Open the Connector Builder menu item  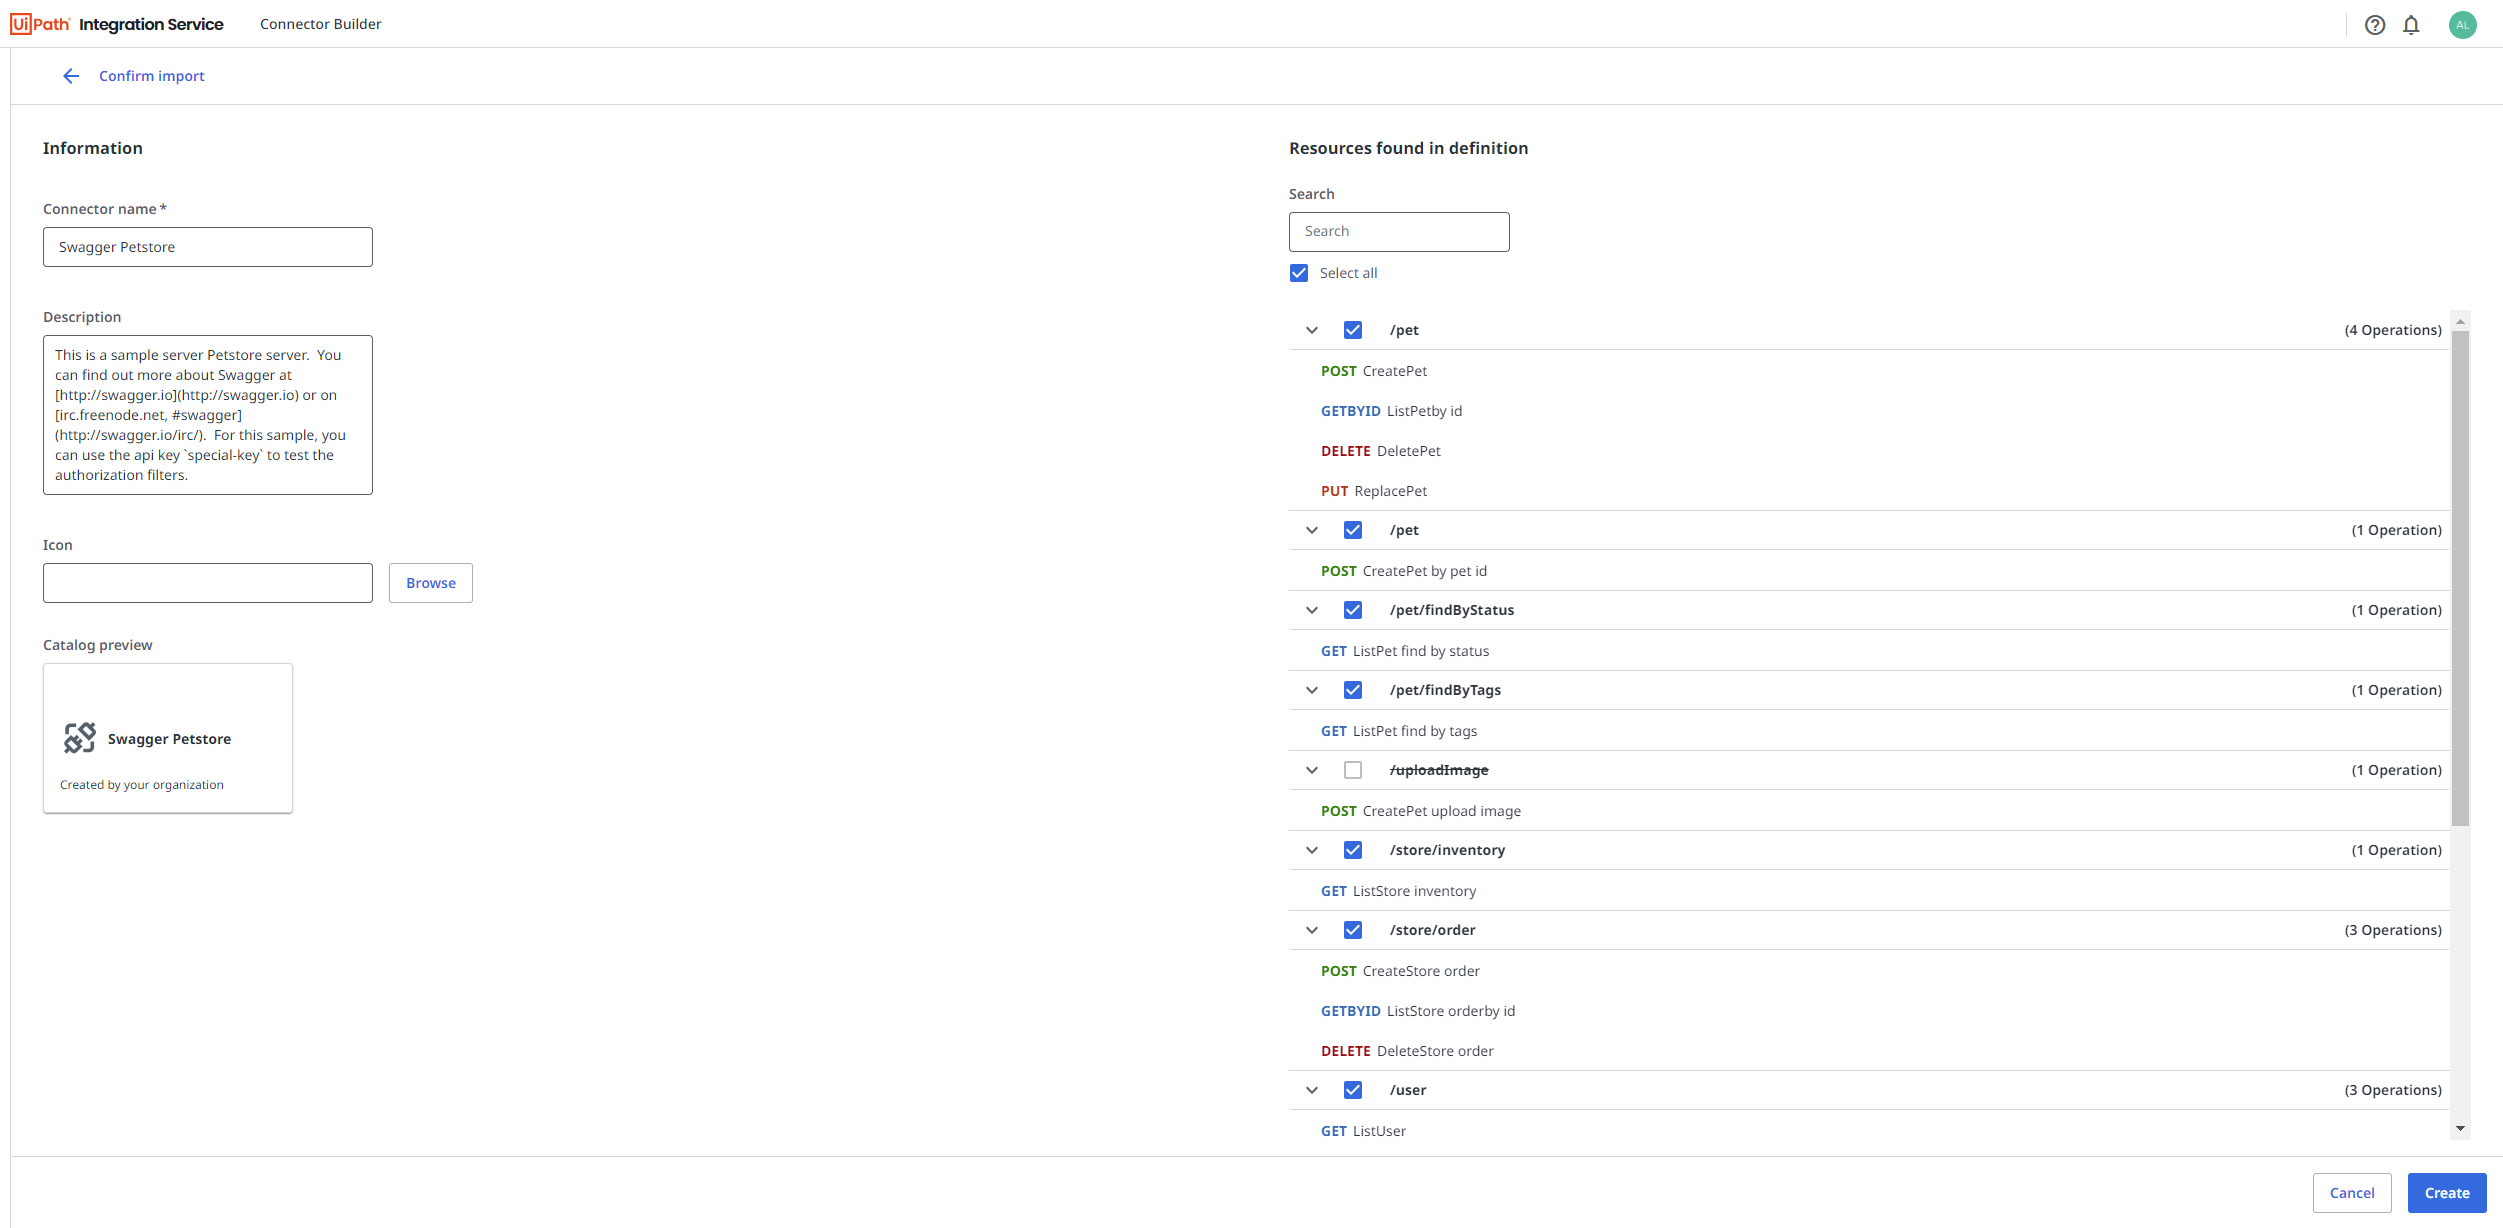point(320,24)
